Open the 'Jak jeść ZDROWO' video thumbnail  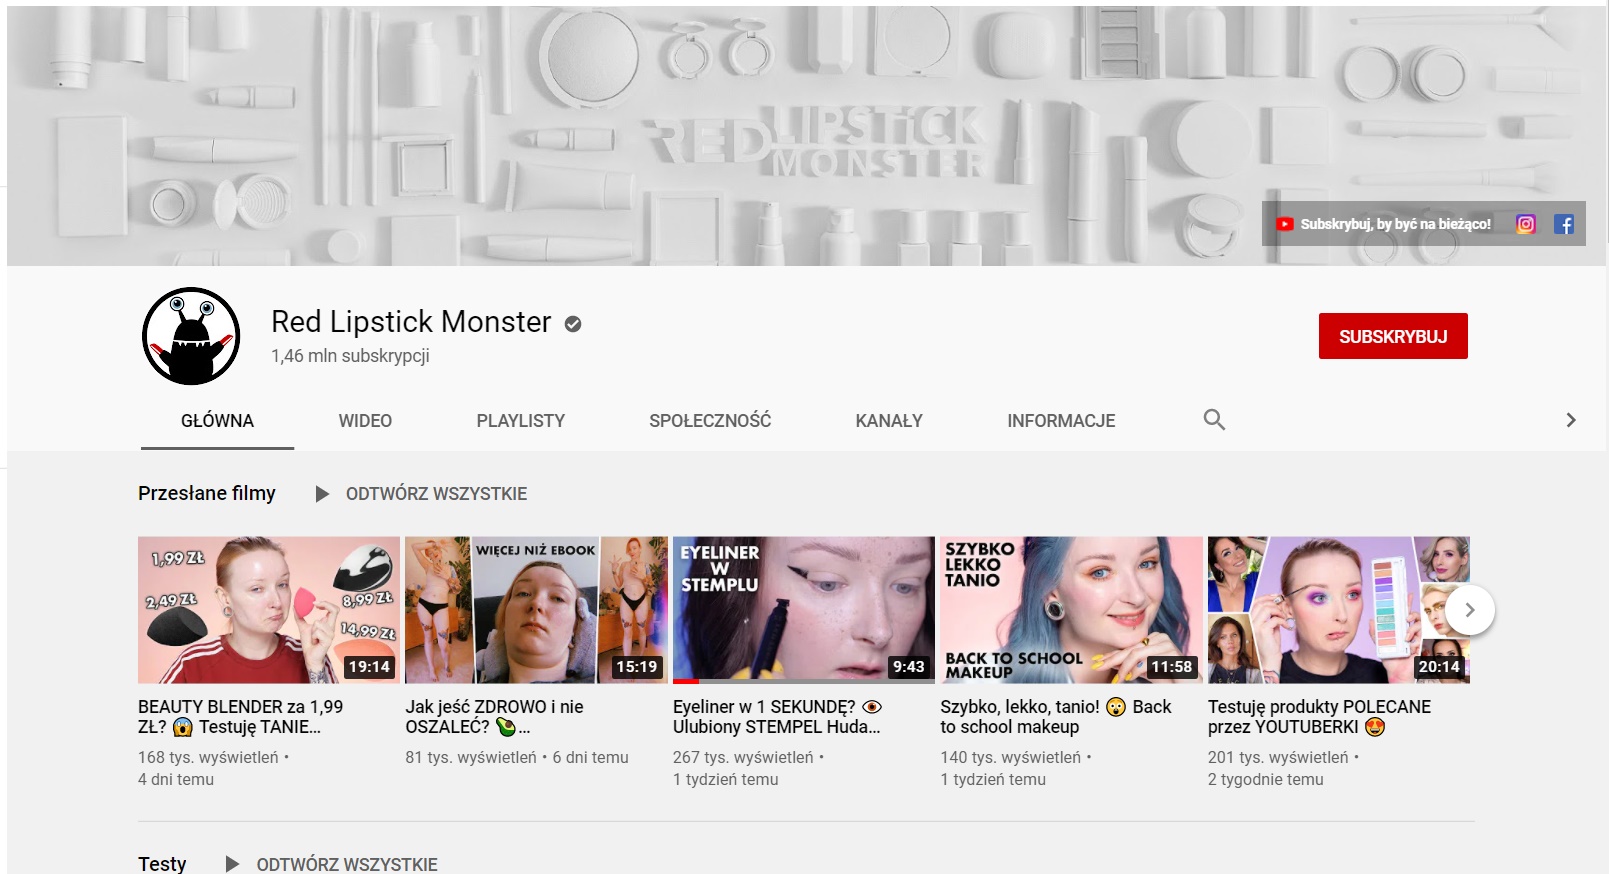pos(536,610)
